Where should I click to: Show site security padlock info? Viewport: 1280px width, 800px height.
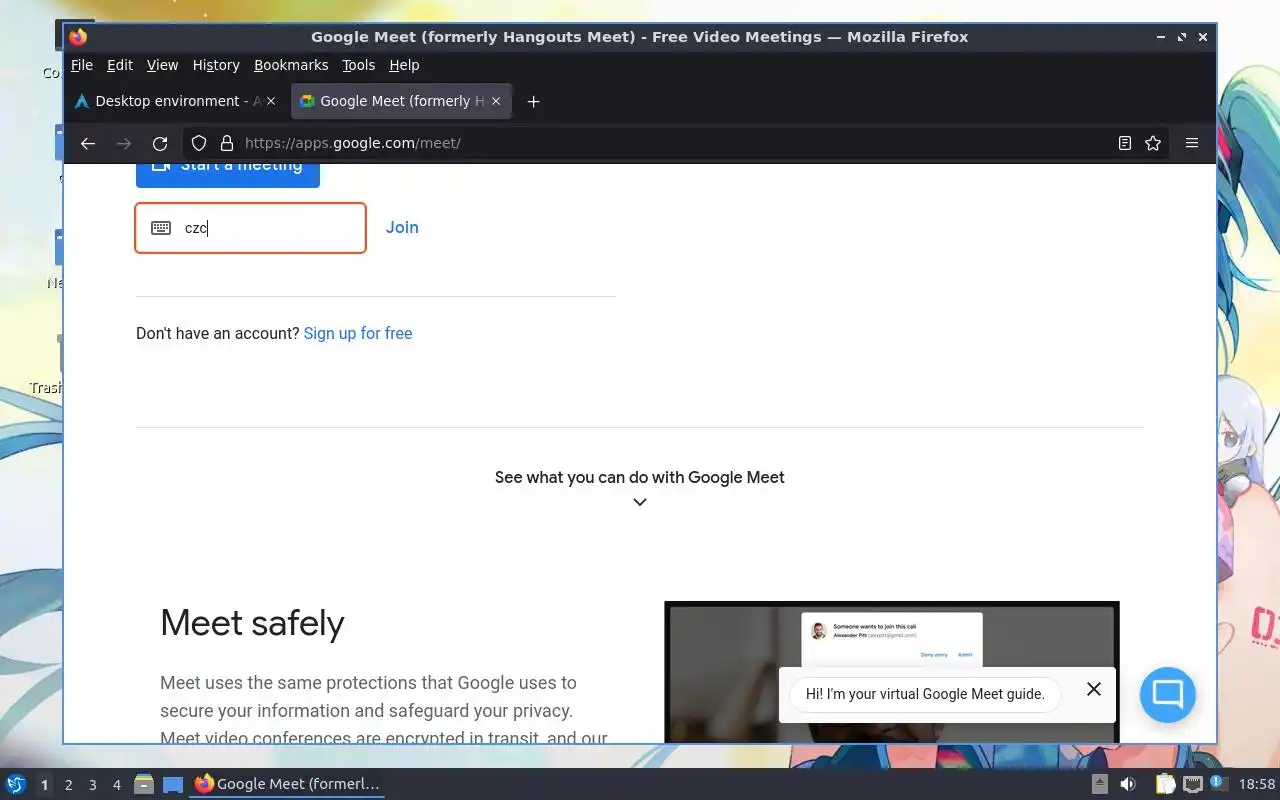click(227, 143)
